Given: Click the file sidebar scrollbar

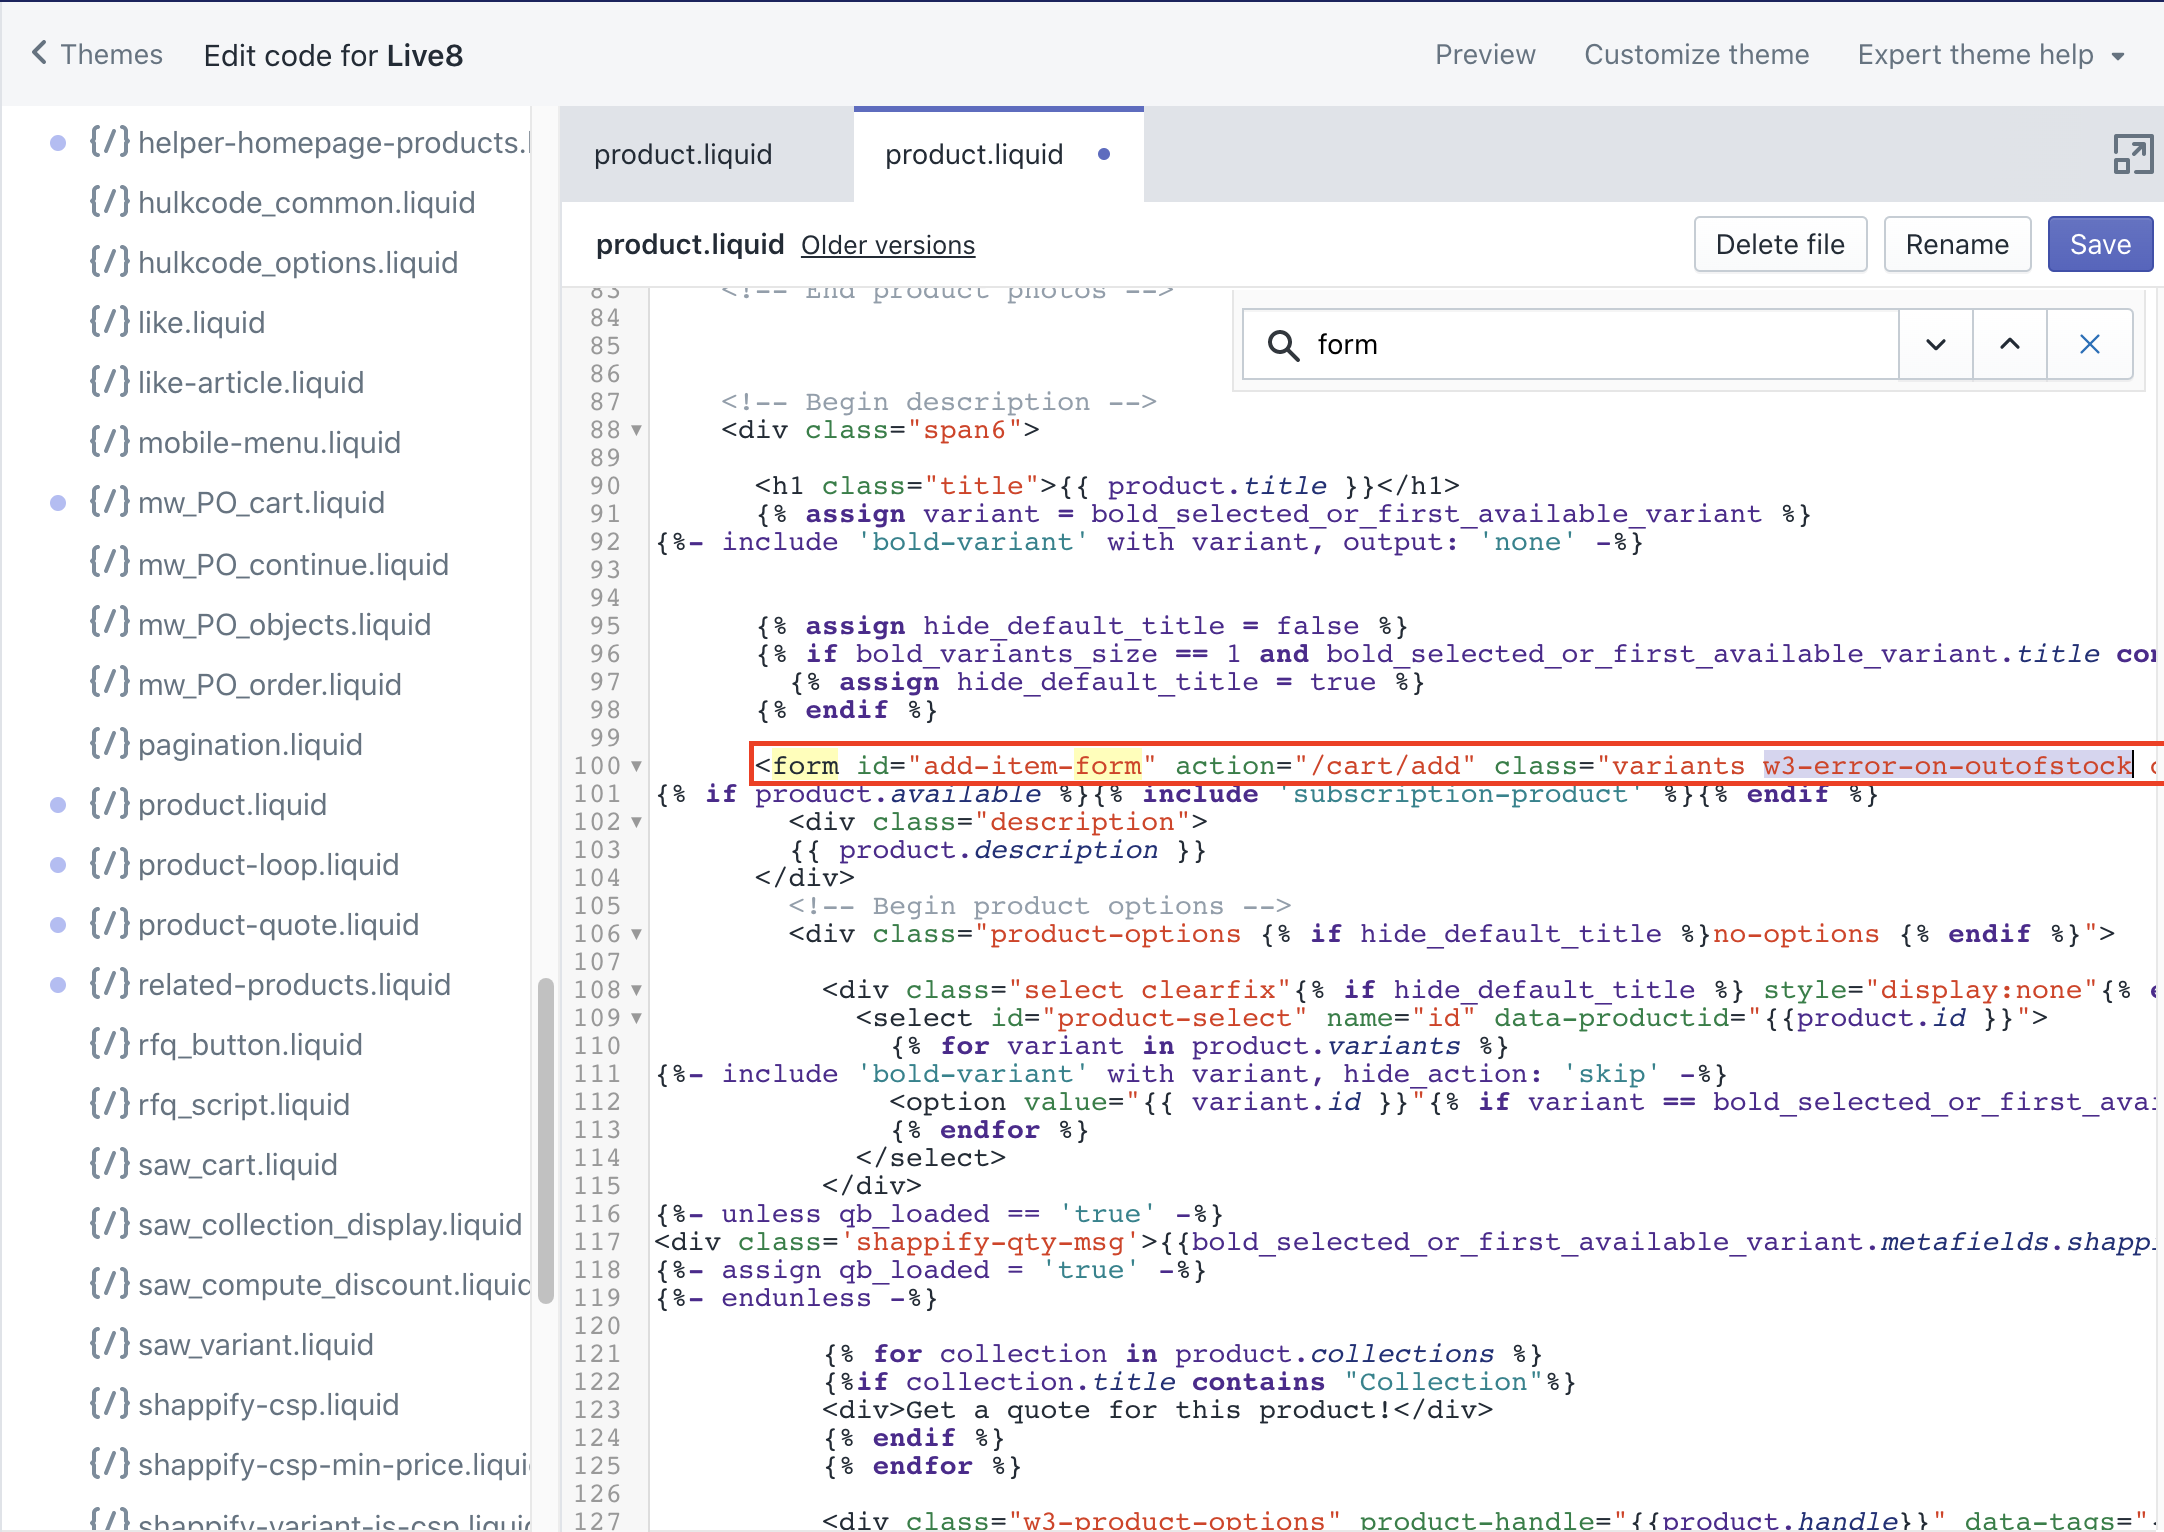Looking at the screenshot, I should click(545, 1140).
